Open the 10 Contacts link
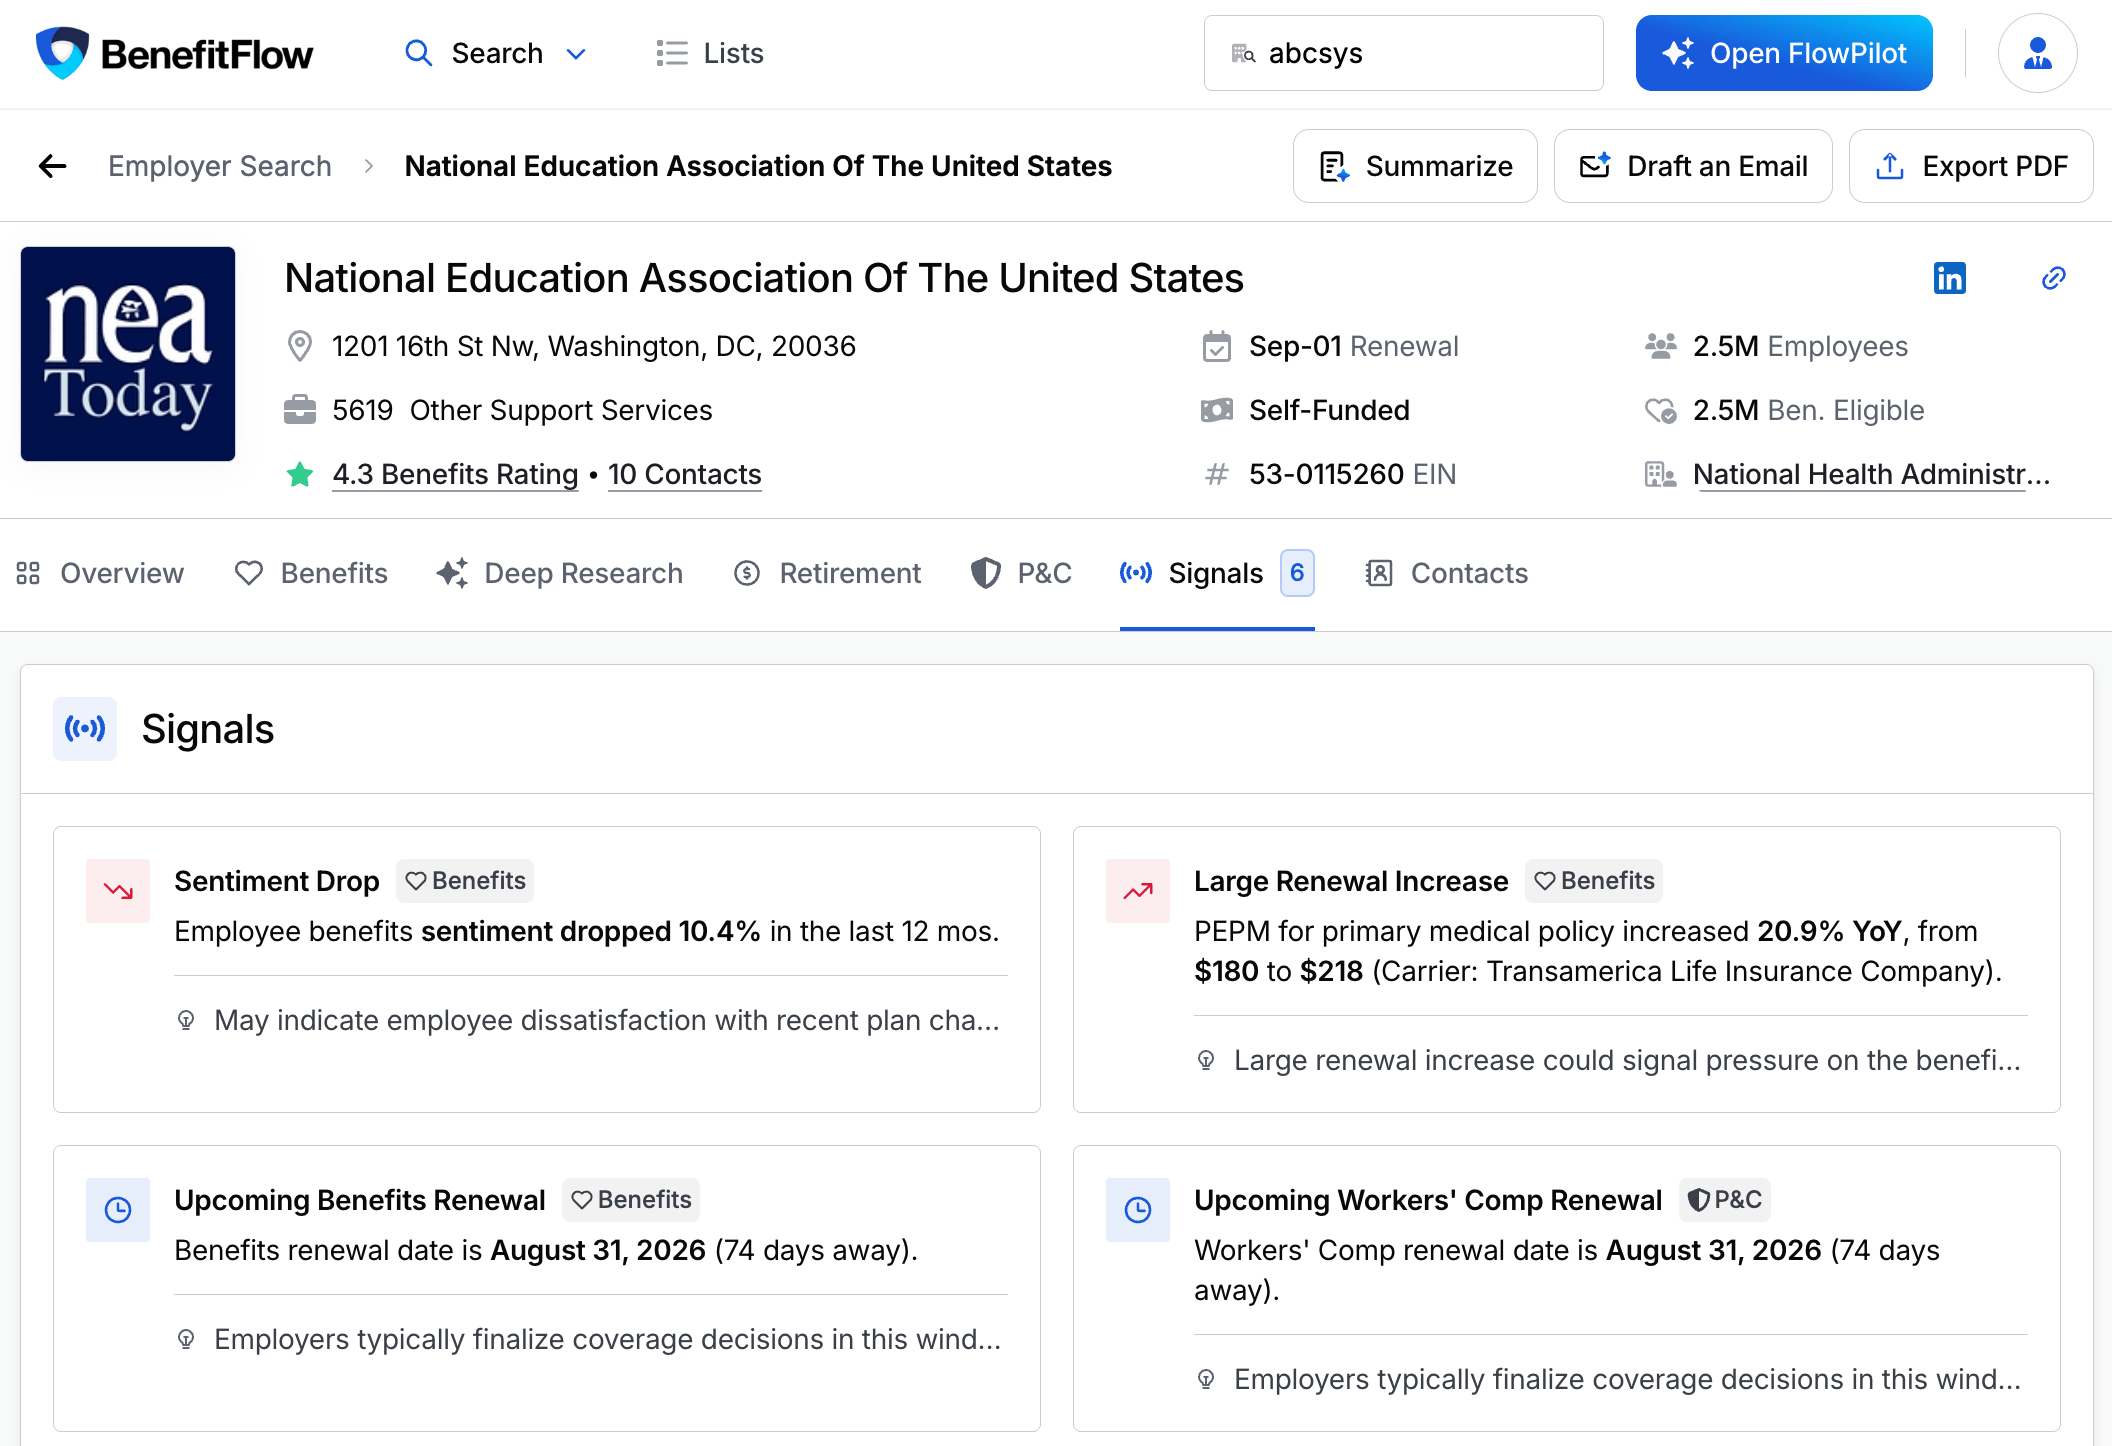This screenshot has height=1446, width=2112. (685, 474)
